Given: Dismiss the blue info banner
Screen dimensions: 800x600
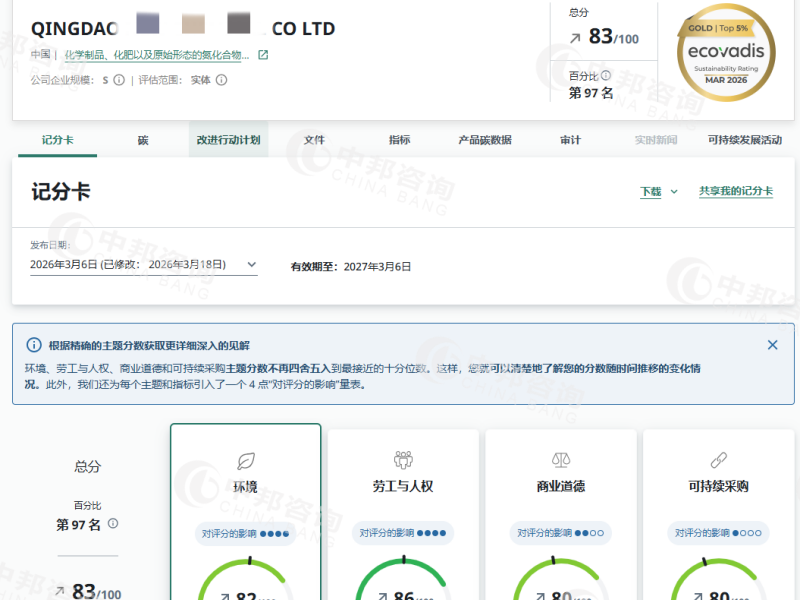Looking at the screenshot, I should point(772,345).
